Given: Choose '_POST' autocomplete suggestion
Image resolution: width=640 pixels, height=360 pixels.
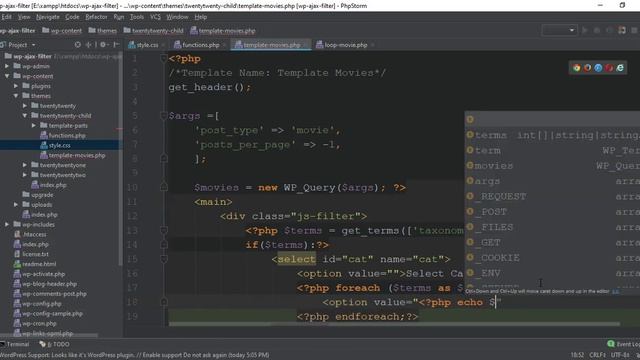Looking at the screenshot, I should [553, 212].
